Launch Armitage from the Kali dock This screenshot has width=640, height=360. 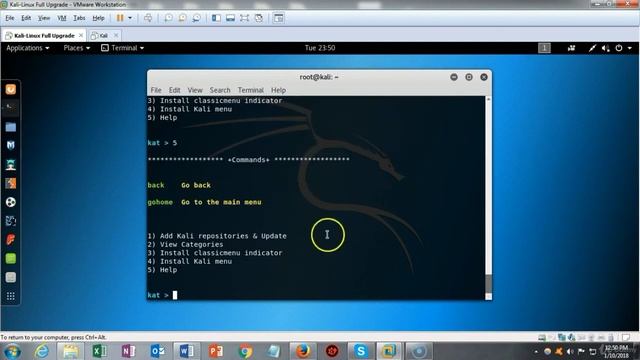(11, 164)
